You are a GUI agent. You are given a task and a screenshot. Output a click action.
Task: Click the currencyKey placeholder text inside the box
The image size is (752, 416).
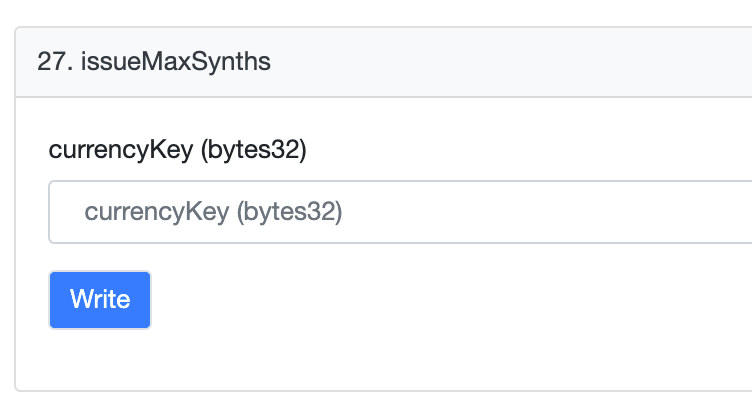click(x=213, y=212)
